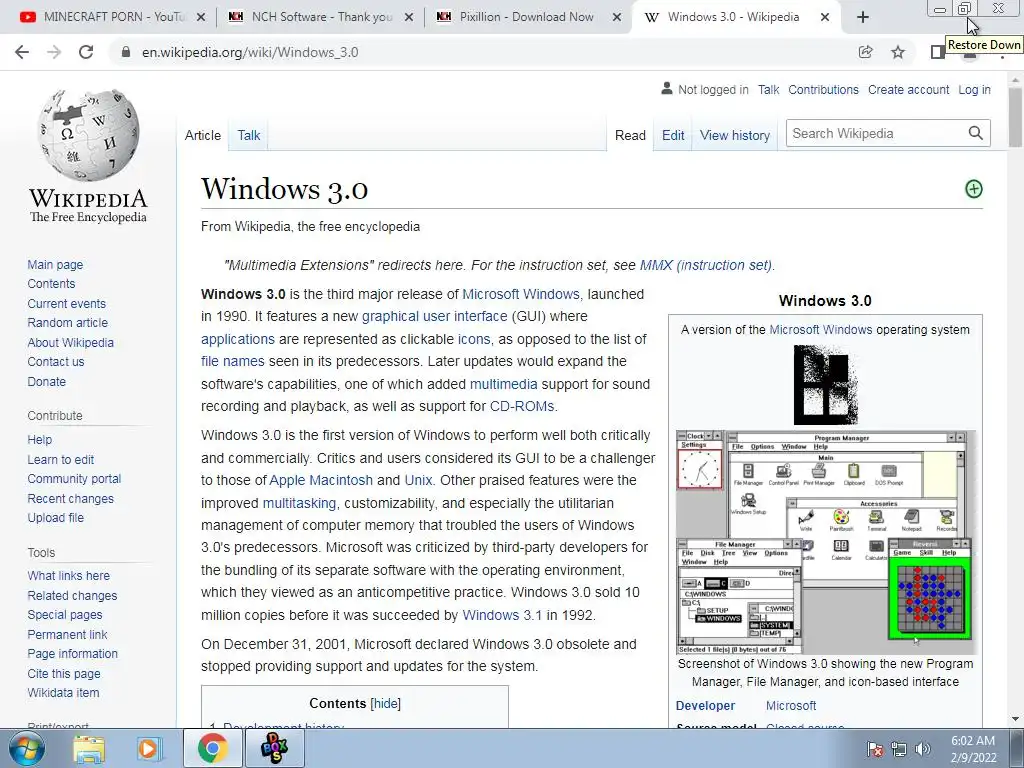
Task: Share this page using the share icon
Action: pyautogui.click(x=865, y=52)
